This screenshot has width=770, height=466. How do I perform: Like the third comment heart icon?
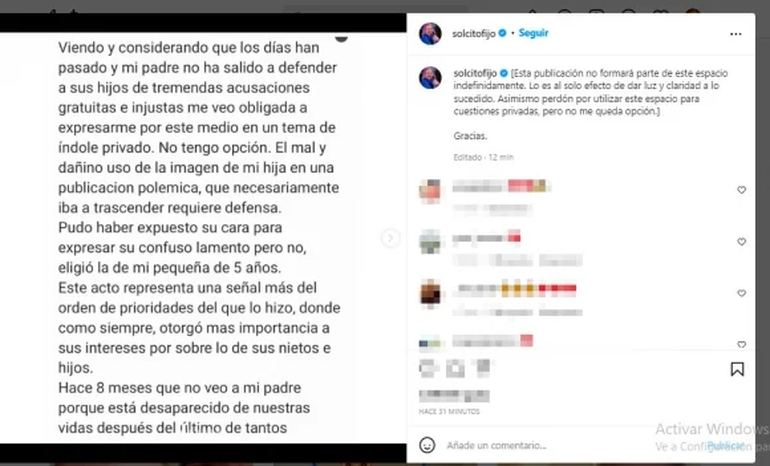(x=741, y=293)
